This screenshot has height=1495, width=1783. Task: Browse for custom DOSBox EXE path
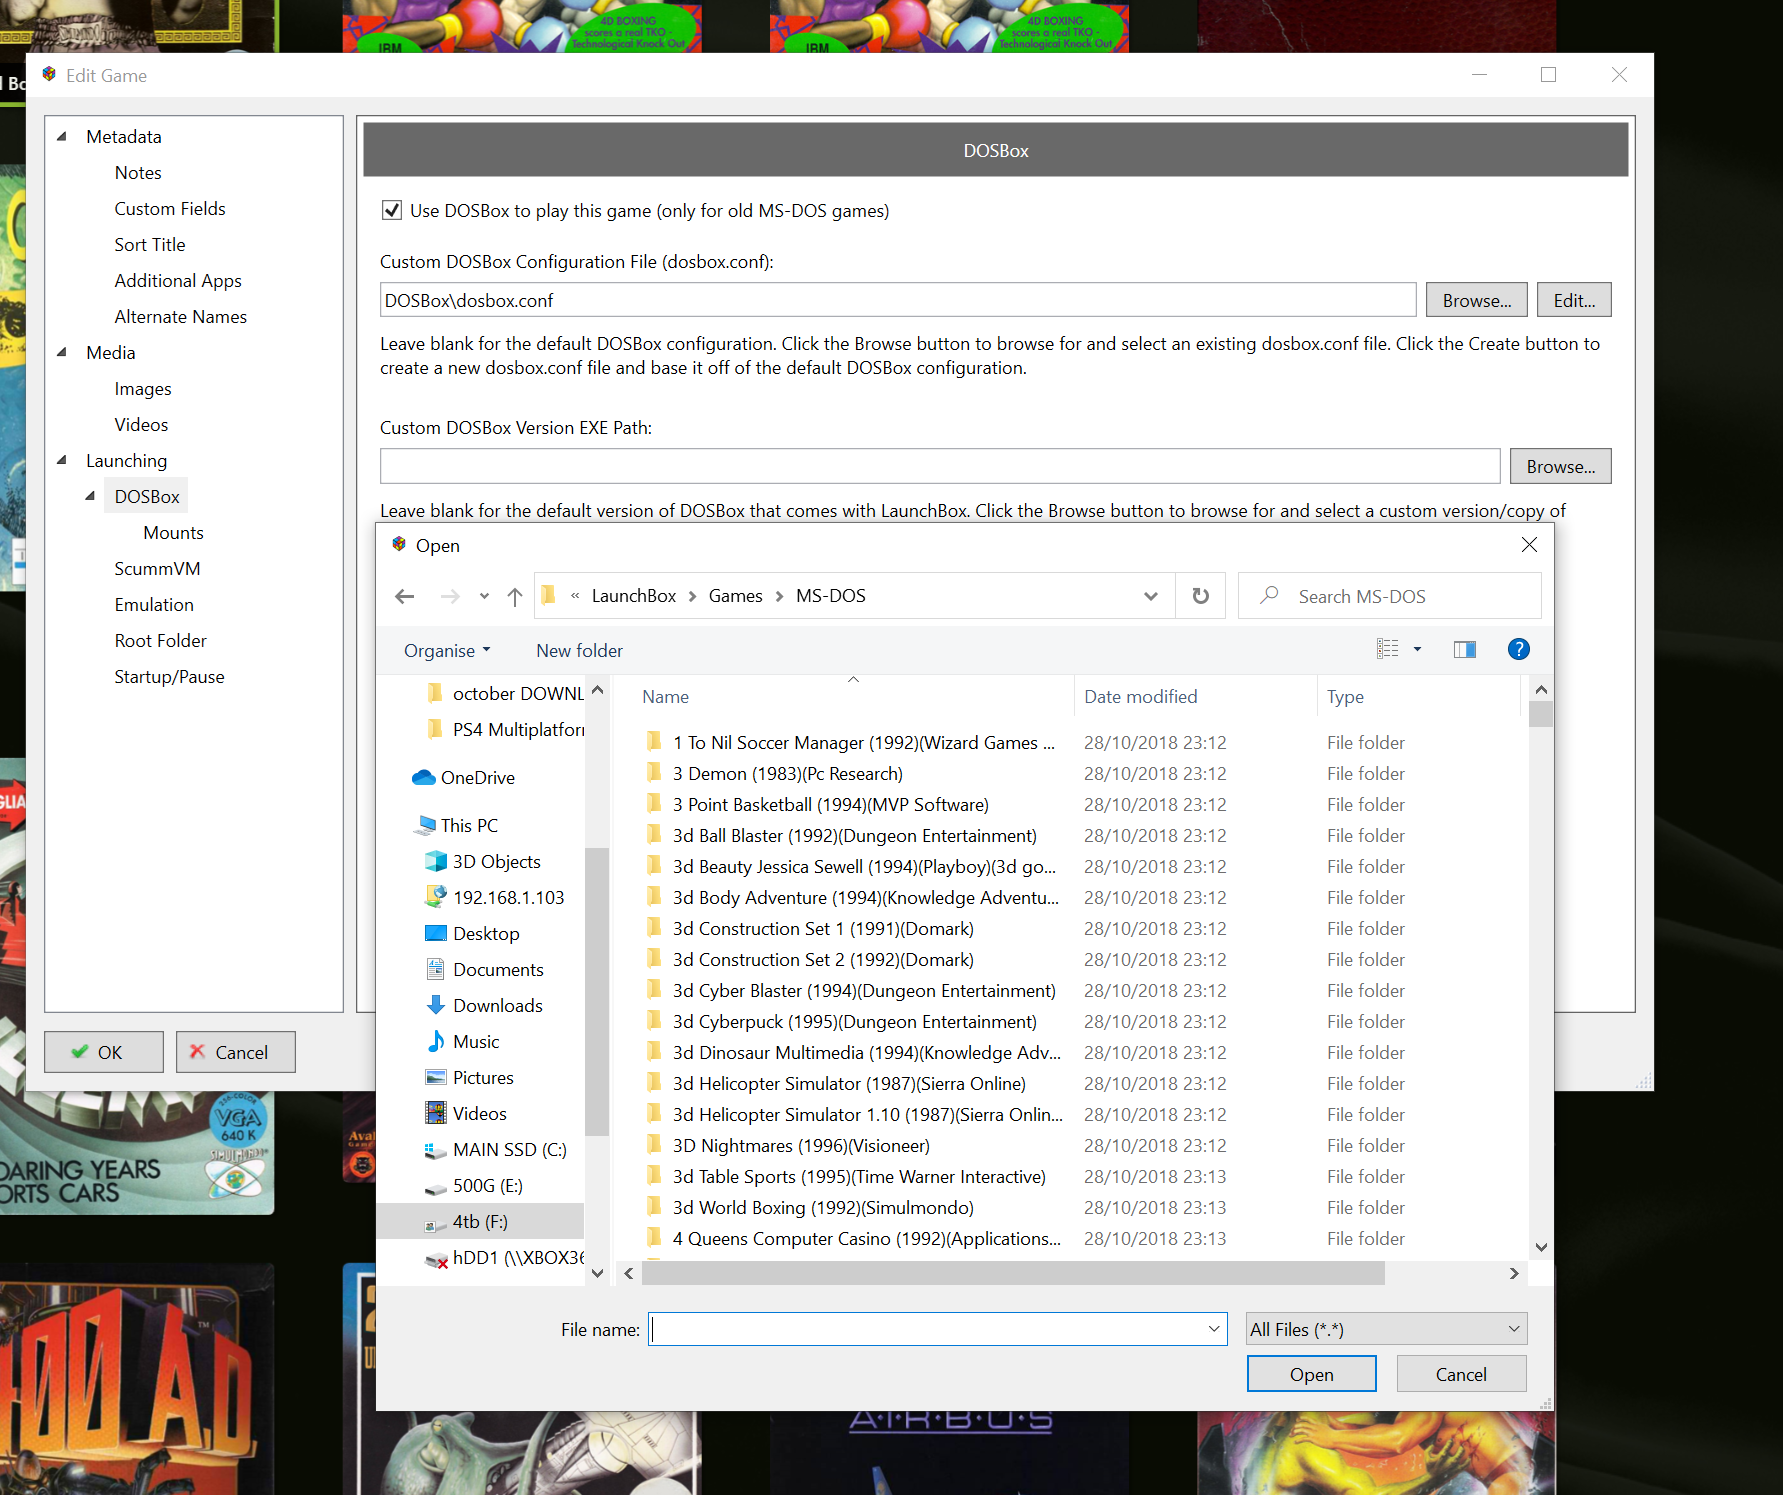point(1560,466)
